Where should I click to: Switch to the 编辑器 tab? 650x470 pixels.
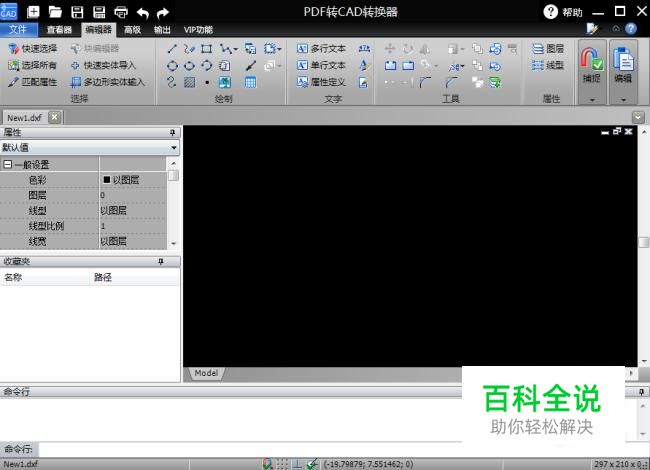pos(98,29)
